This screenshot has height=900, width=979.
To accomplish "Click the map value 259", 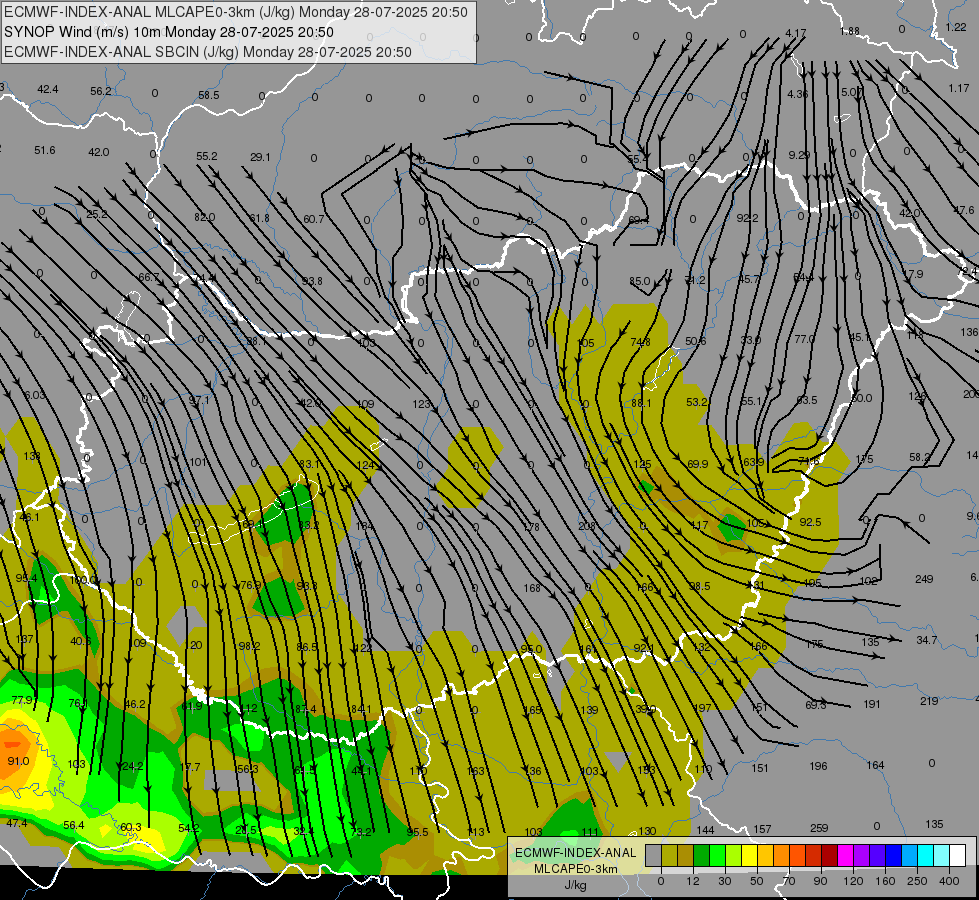I will (x=819, y=828).
